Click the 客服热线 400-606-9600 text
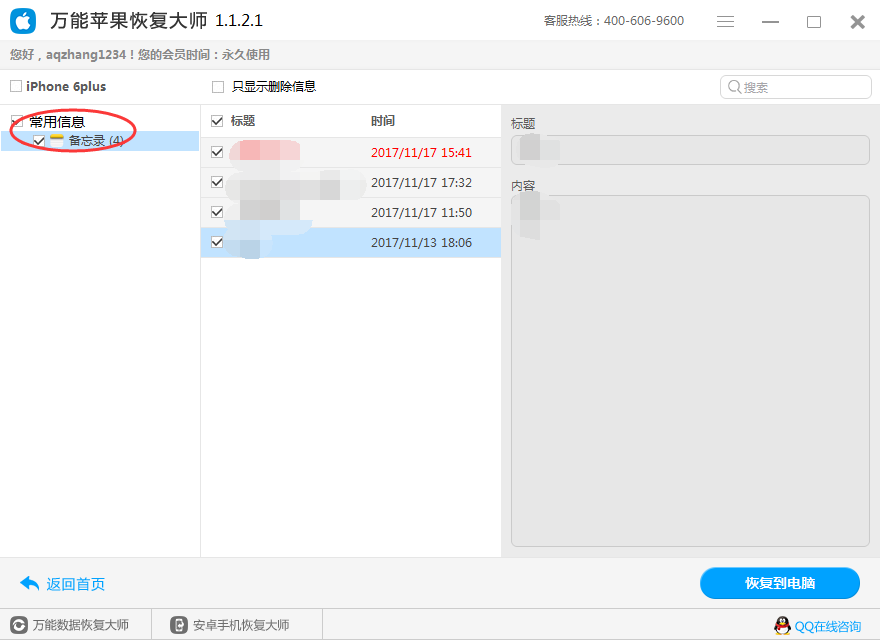This screenshot has width=880, height=640. tap(613, 21)
